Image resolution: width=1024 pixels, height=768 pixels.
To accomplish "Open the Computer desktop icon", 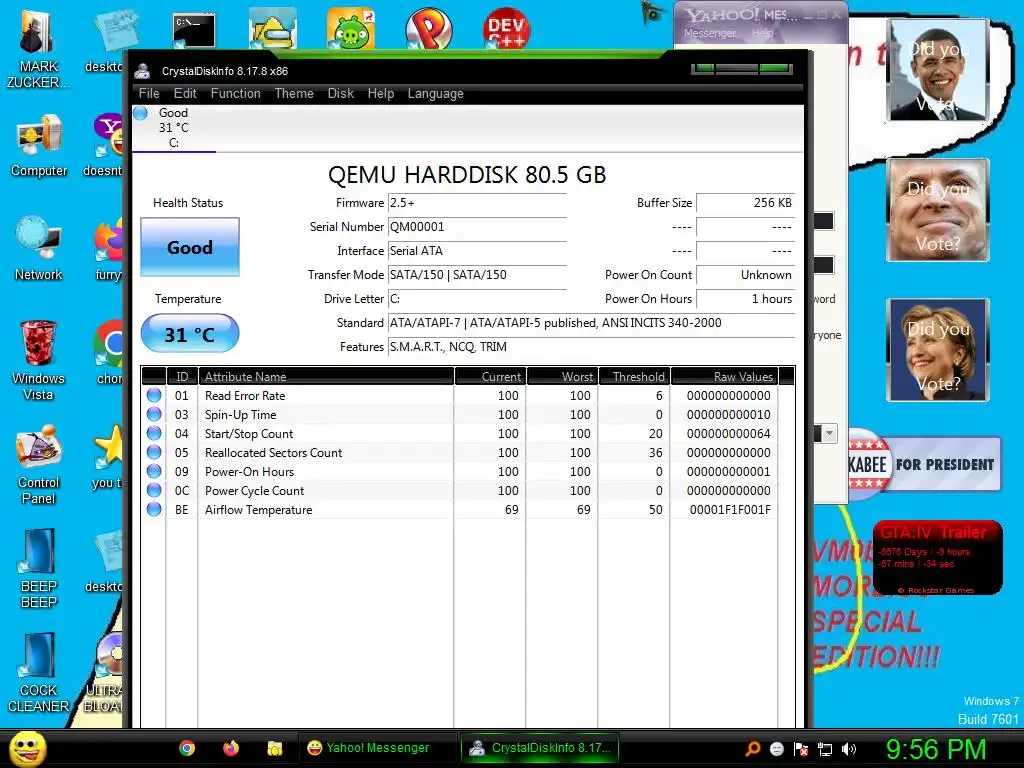I will (39, 145).
